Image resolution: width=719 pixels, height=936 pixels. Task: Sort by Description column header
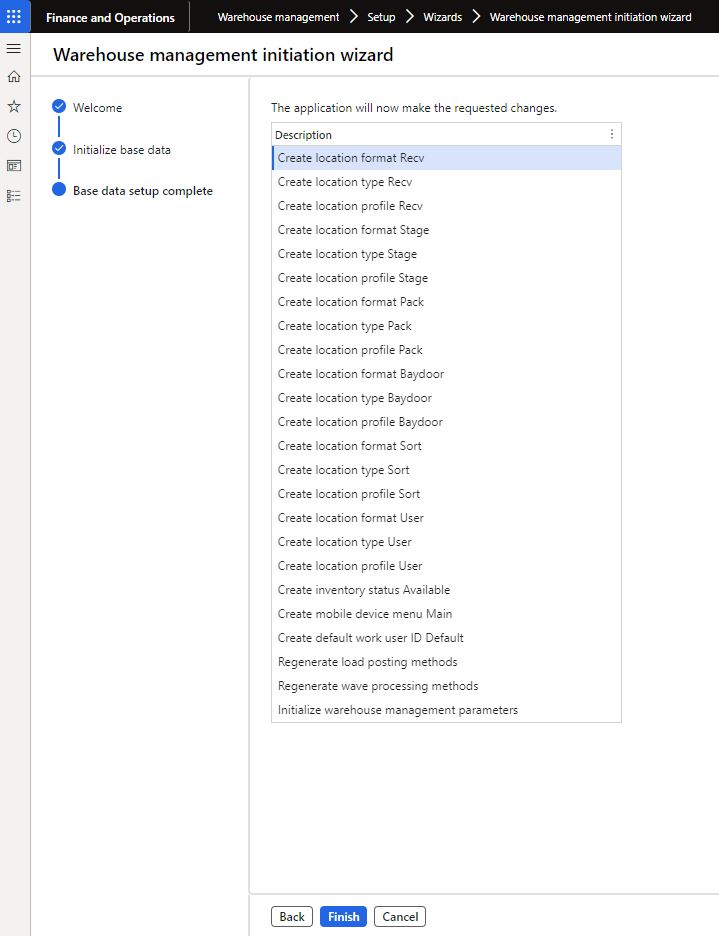tap(304, 135)
